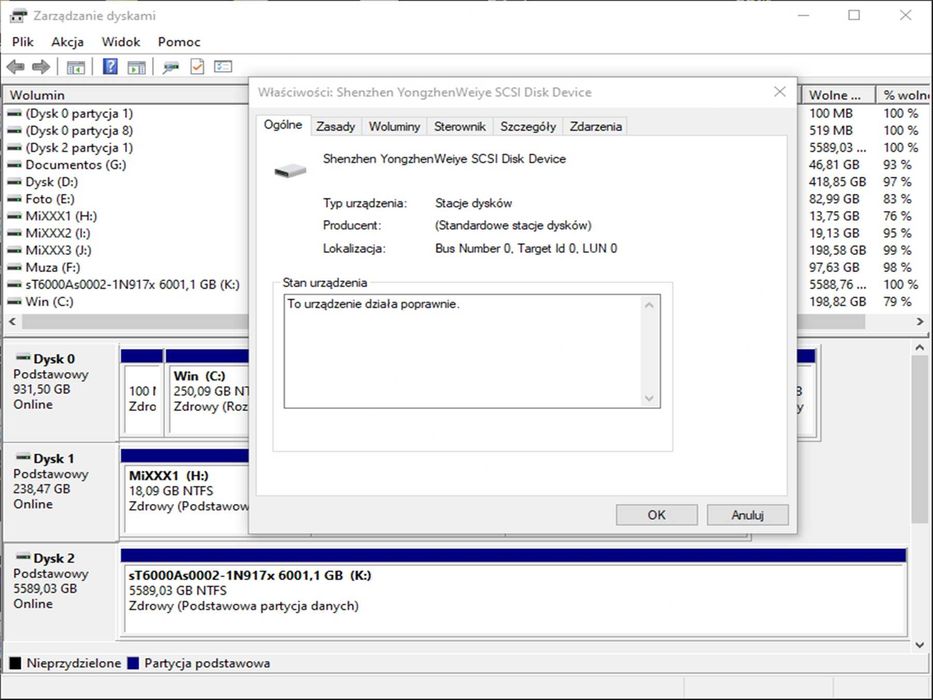Screen dimensions: 933x700
Task: Open the Widok menu
Action: tap(121, 42)
